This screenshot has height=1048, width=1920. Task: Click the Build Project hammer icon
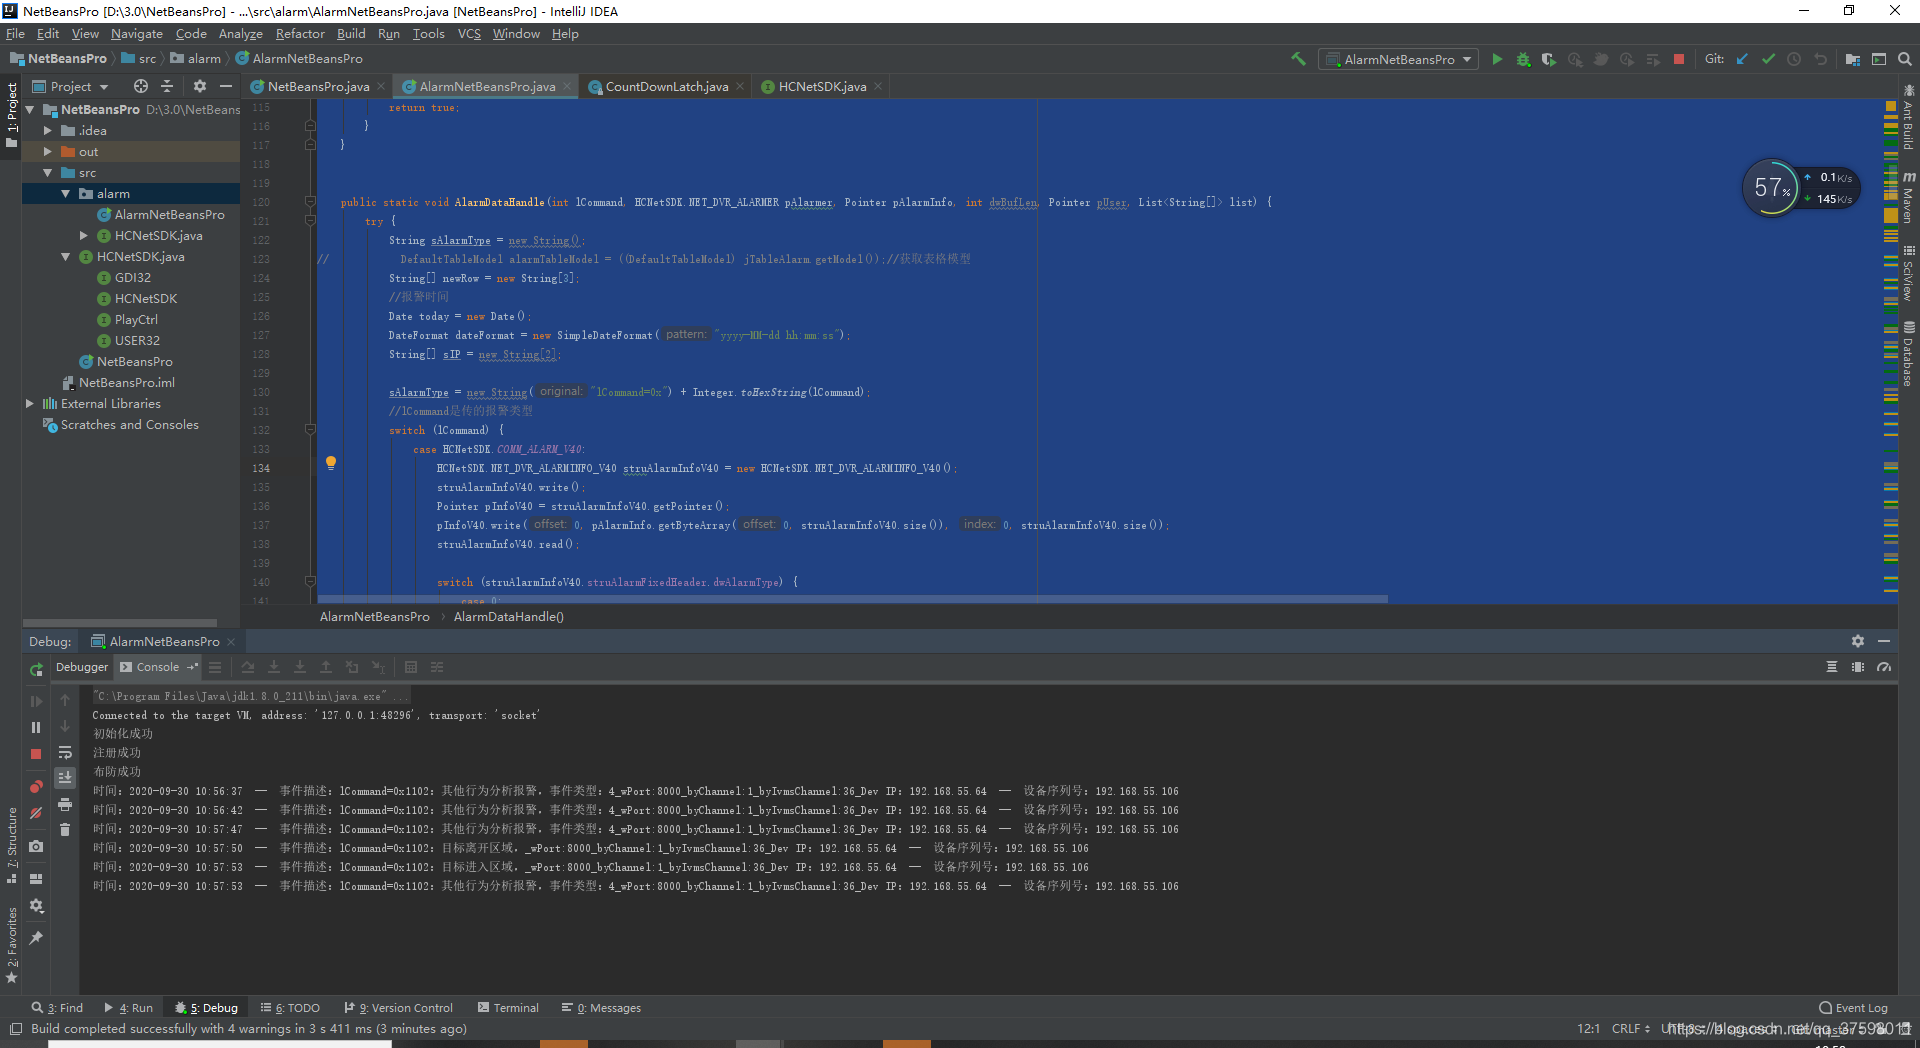[x=1298, y=59]
